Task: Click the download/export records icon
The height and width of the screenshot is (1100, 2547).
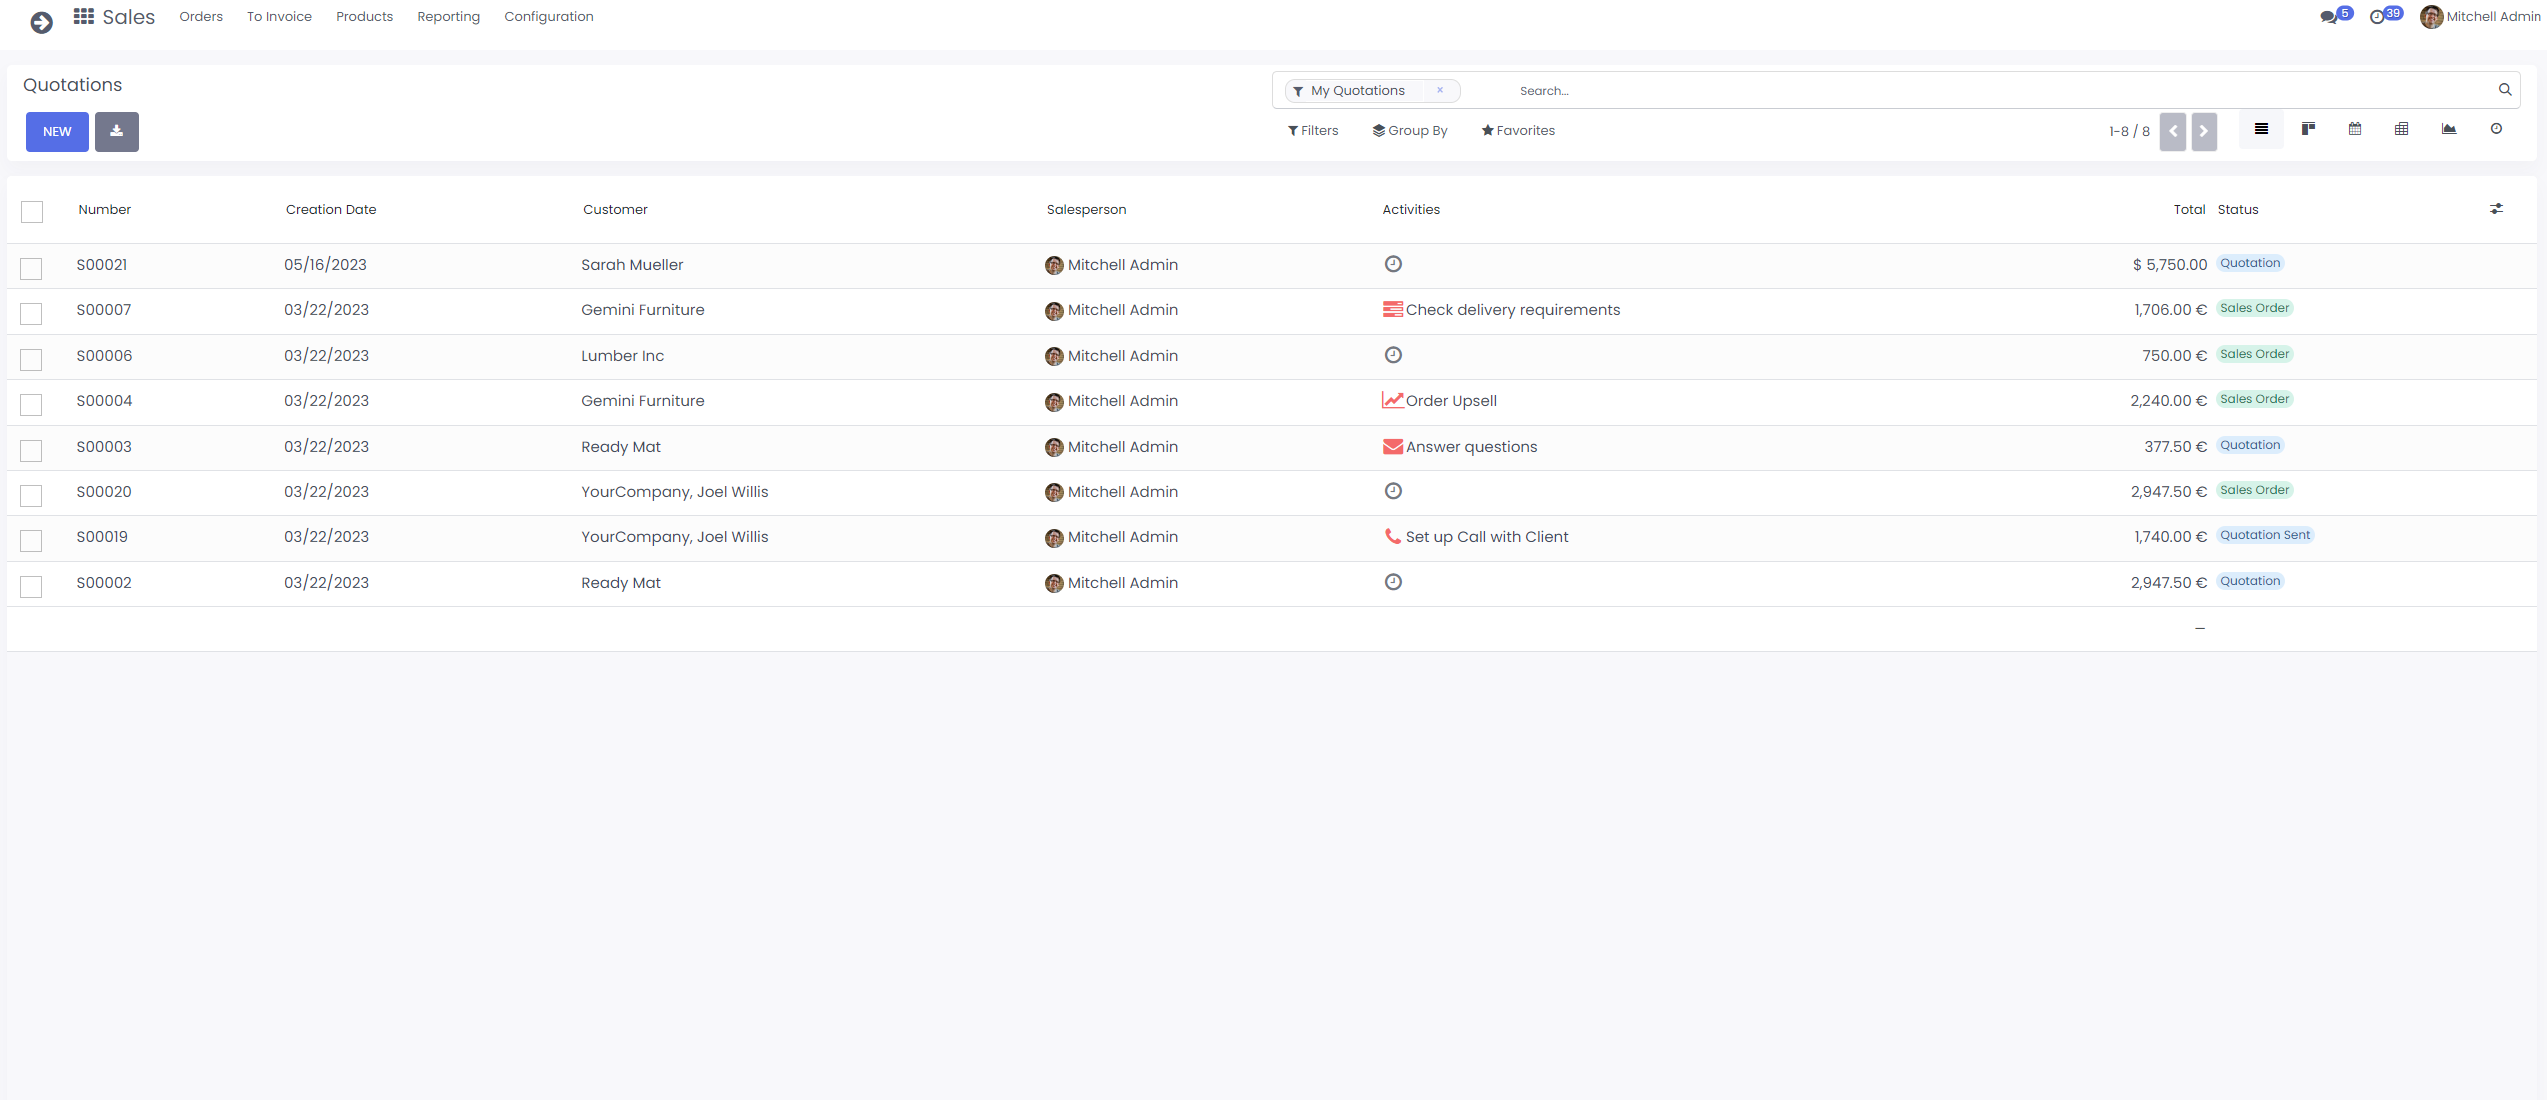Action: [117, 132]
